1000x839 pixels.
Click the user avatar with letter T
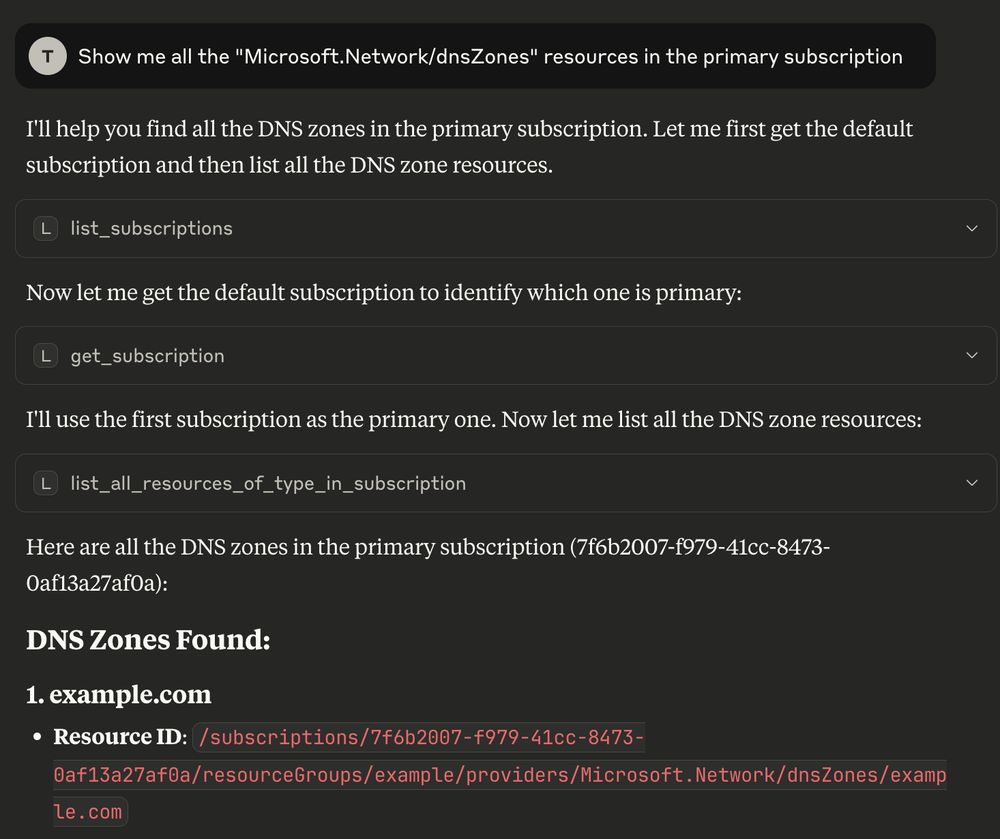click(x=47, y=56)
